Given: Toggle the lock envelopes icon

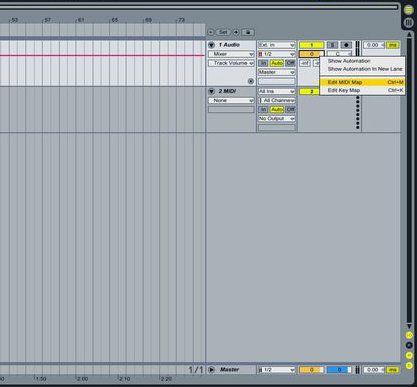Looking at the screenshot, I should point(248,32).
